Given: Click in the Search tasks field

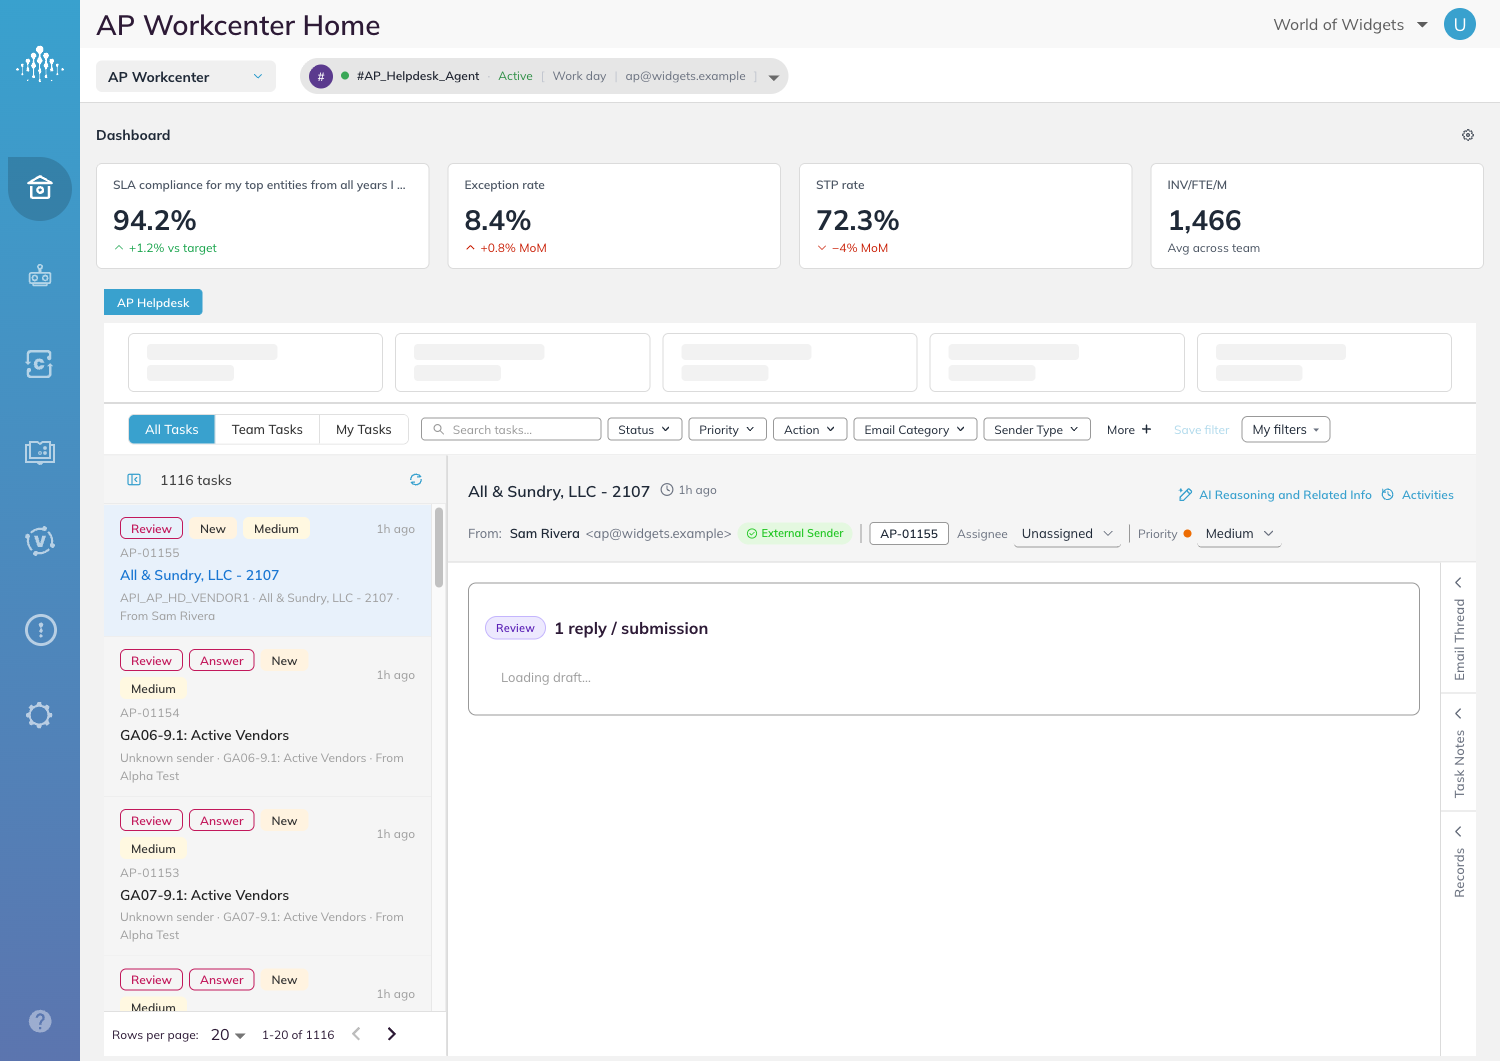Looking at the screenshot, I should (x=511, y=429).
